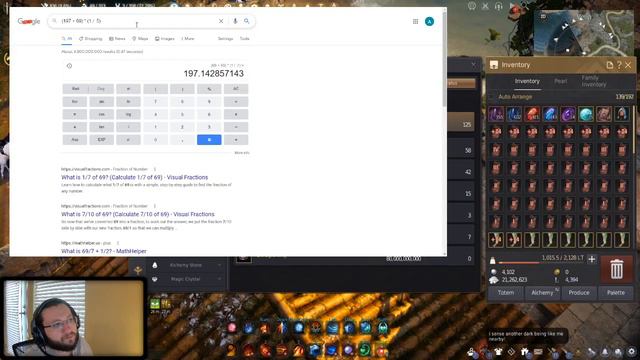Image resolution: width=640 pixels, height=360 pixels.
Task: Click the green buff icon above quickslots
Action: click(x=155, y=304)
